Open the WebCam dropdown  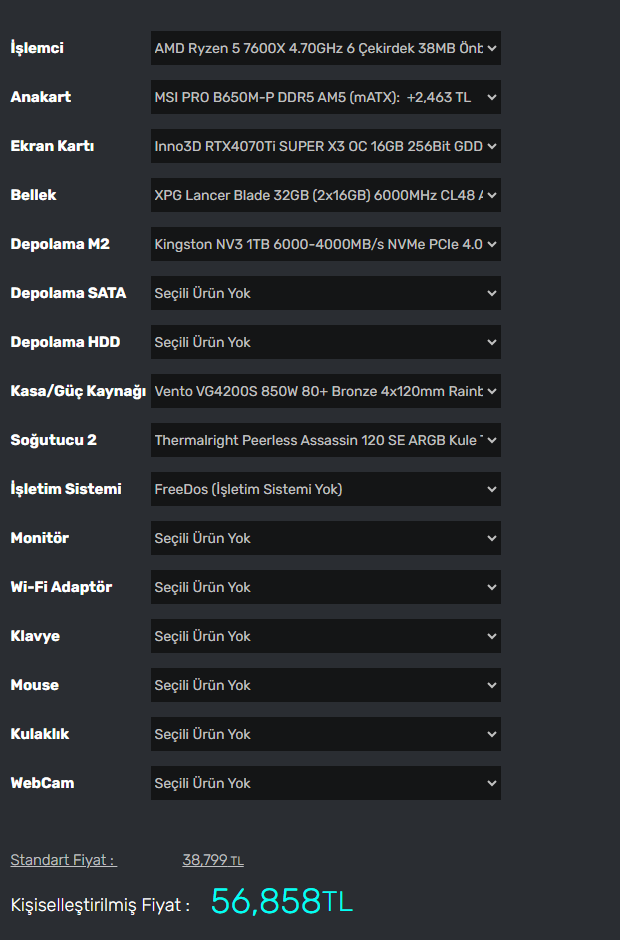coord(325,783)
